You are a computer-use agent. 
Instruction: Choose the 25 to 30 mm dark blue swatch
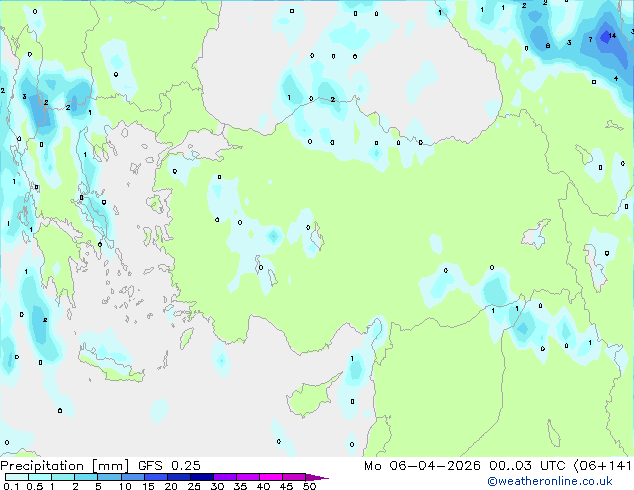[x=201, y=477]
